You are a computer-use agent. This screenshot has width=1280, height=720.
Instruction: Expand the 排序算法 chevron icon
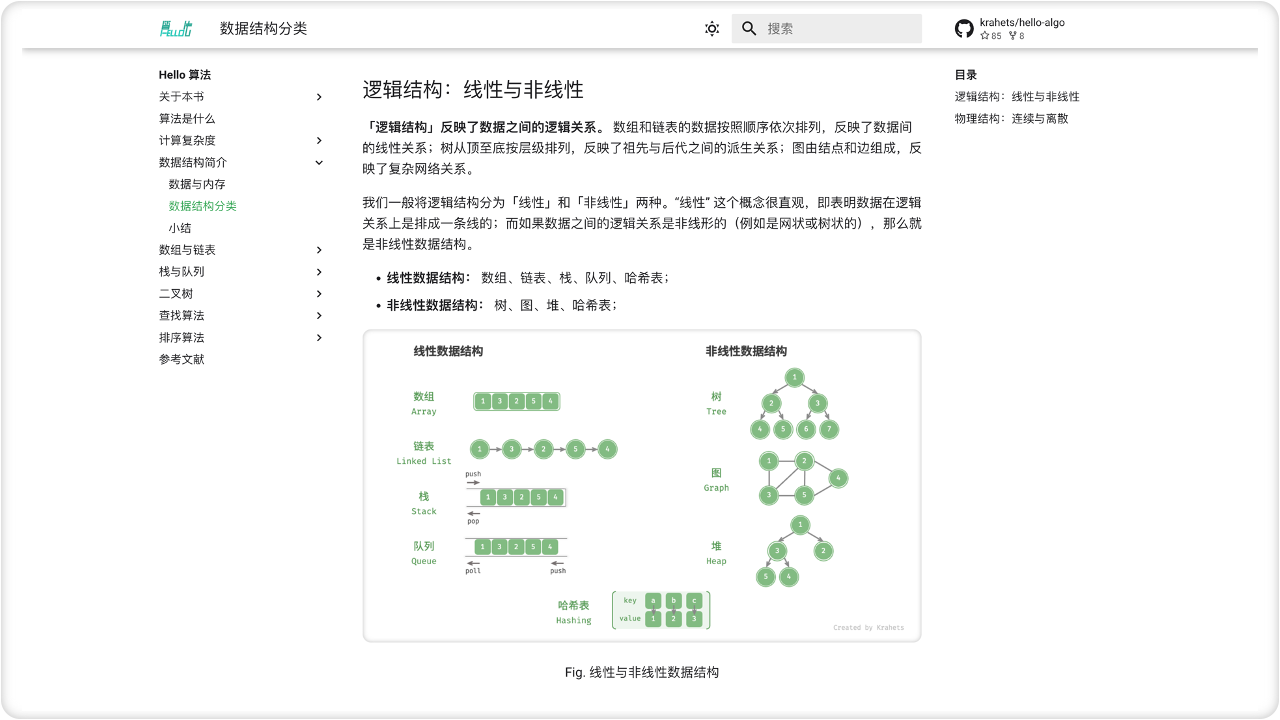[319, 338]
